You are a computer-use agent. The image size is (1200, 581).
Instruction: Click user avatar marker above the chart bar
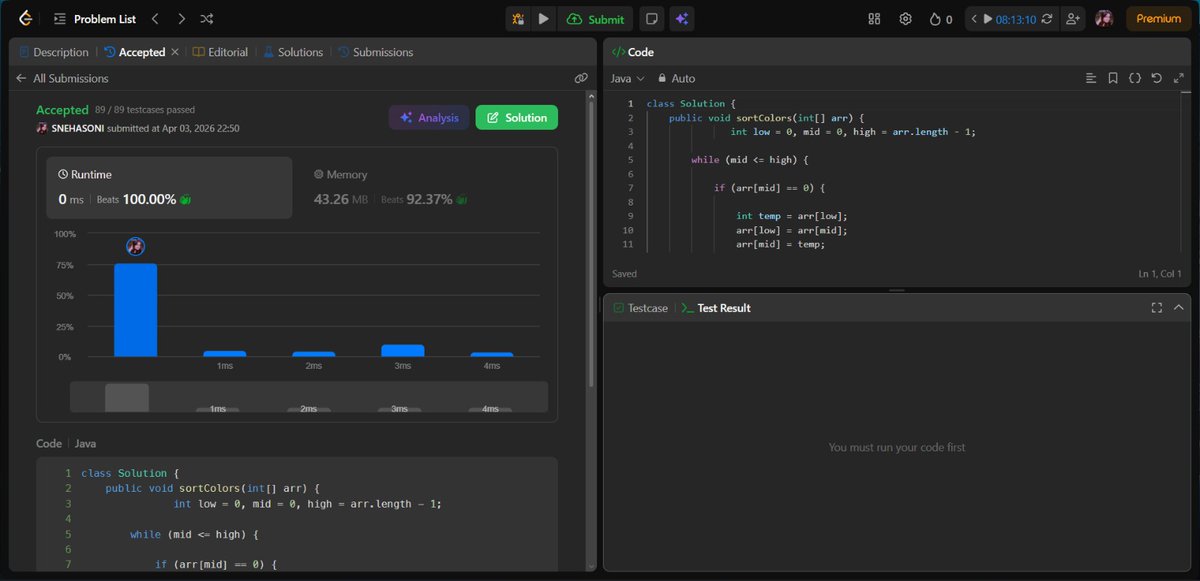[136, 246]
